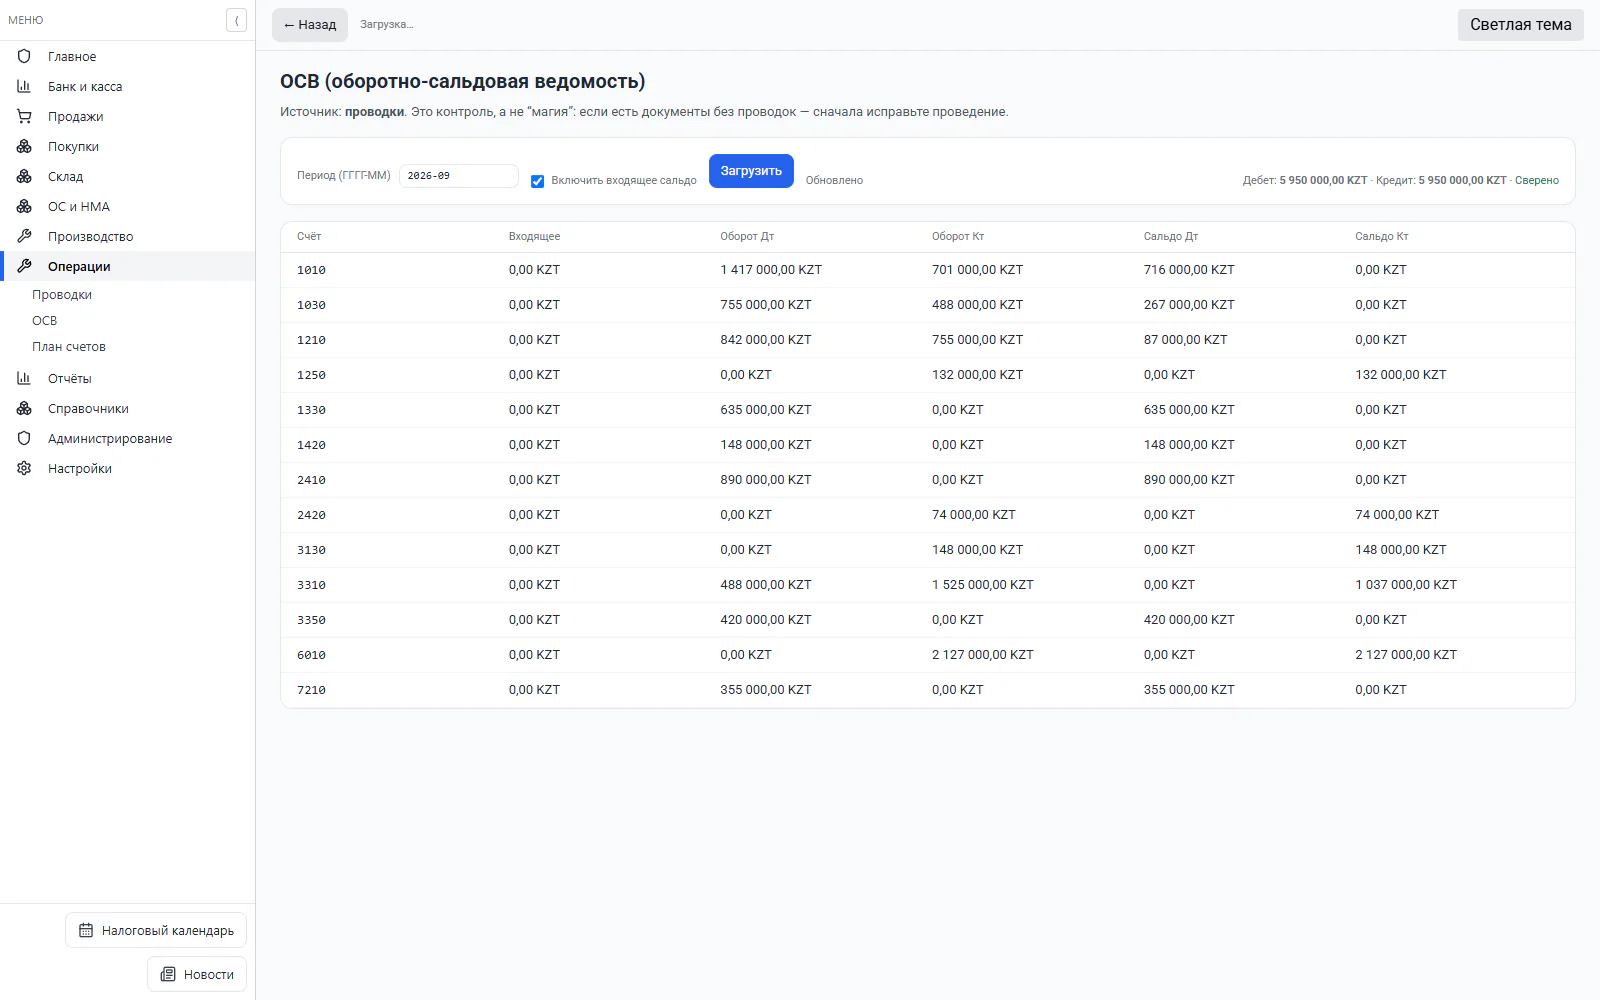This screenshot has width=1600, height=1000.
Task: Select account 1010 in the table
Action: point(311,270)
